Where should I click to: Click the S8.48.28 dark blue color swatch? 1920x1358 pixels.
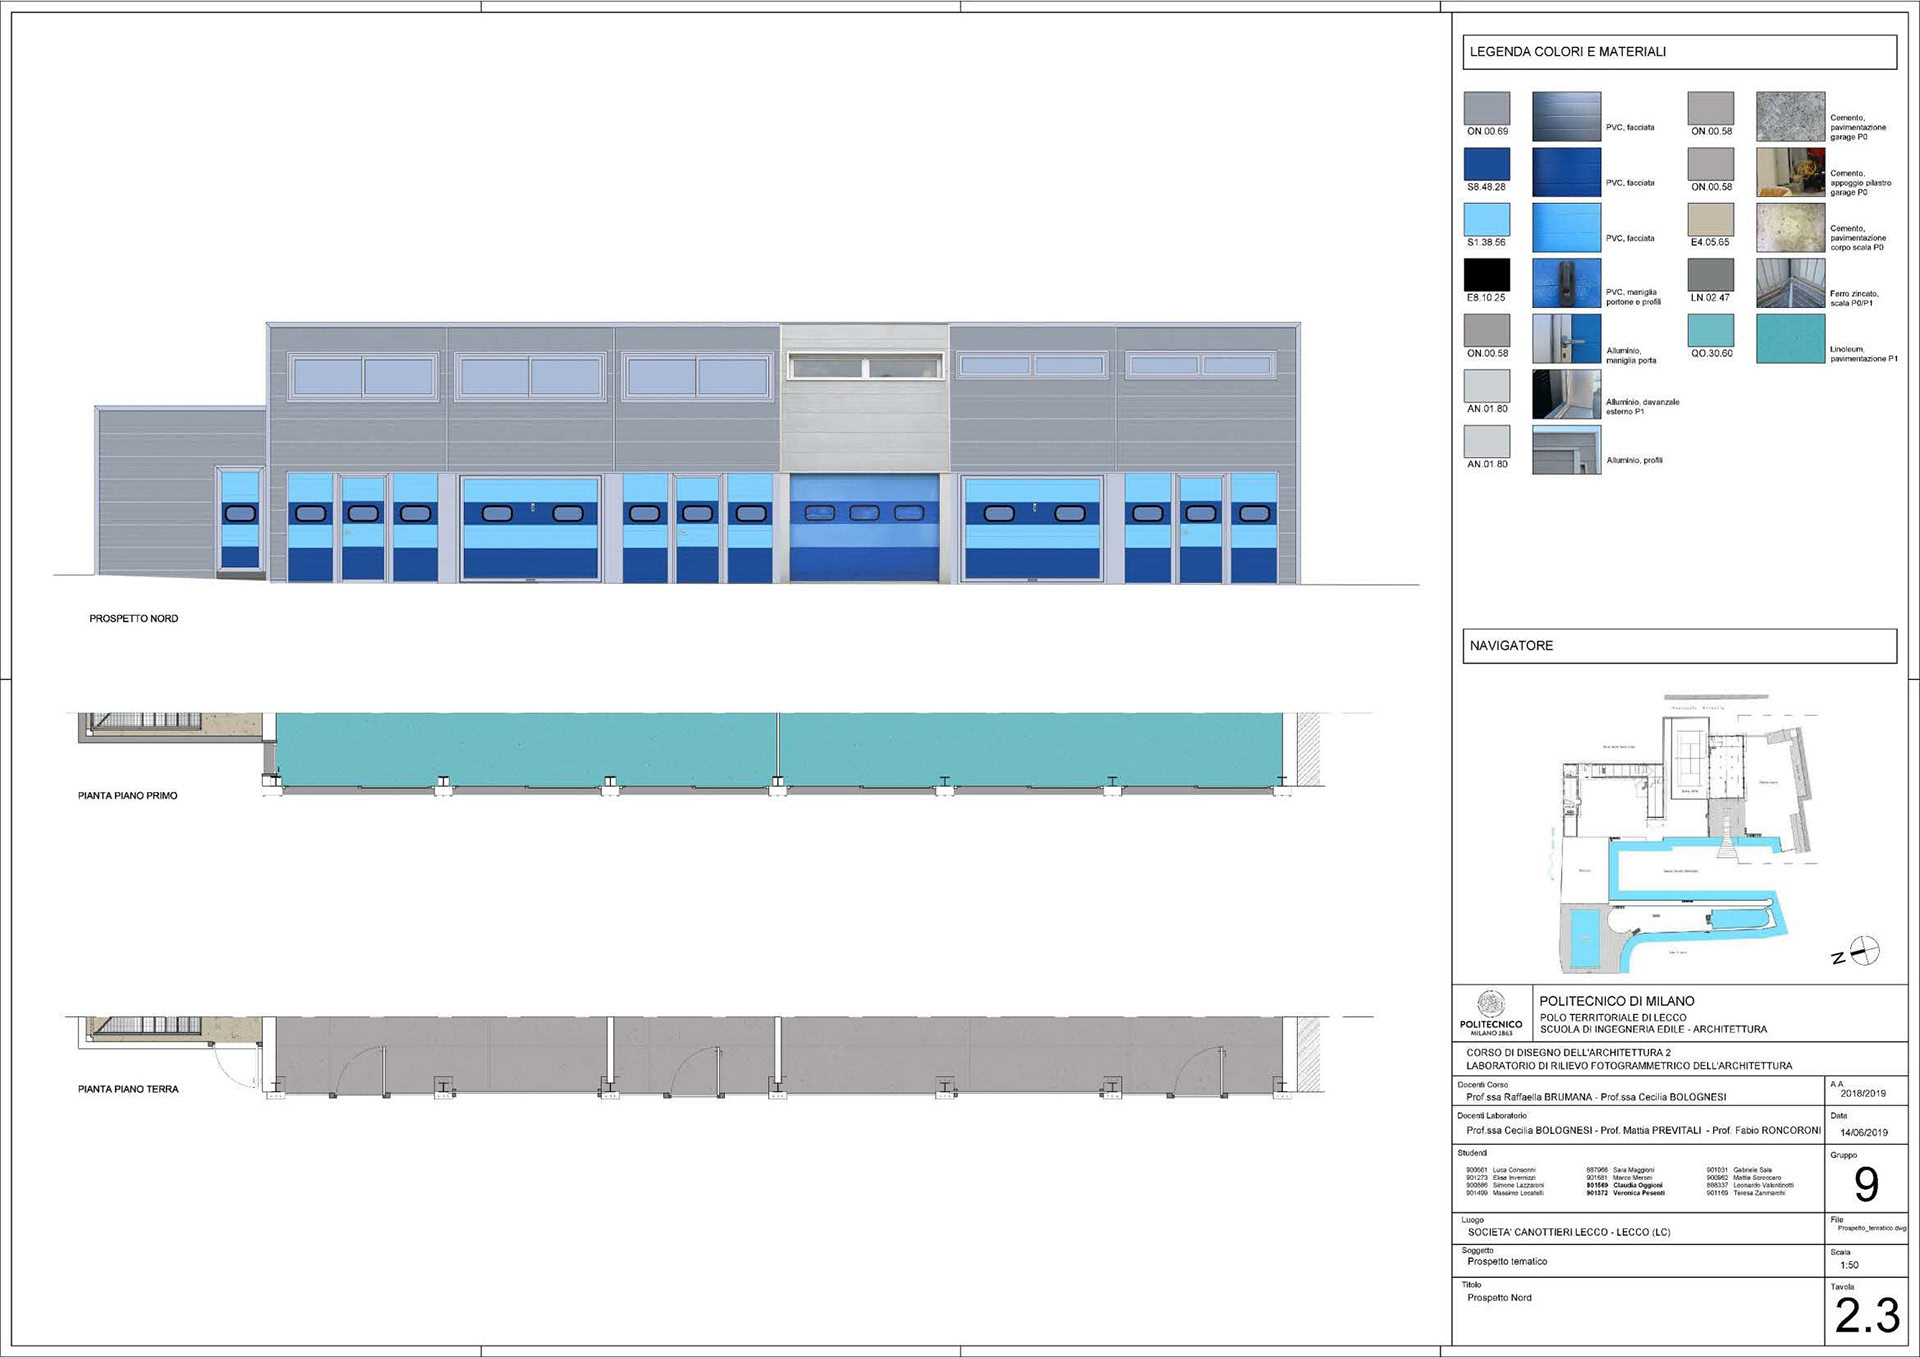(x=1486, y=164)
